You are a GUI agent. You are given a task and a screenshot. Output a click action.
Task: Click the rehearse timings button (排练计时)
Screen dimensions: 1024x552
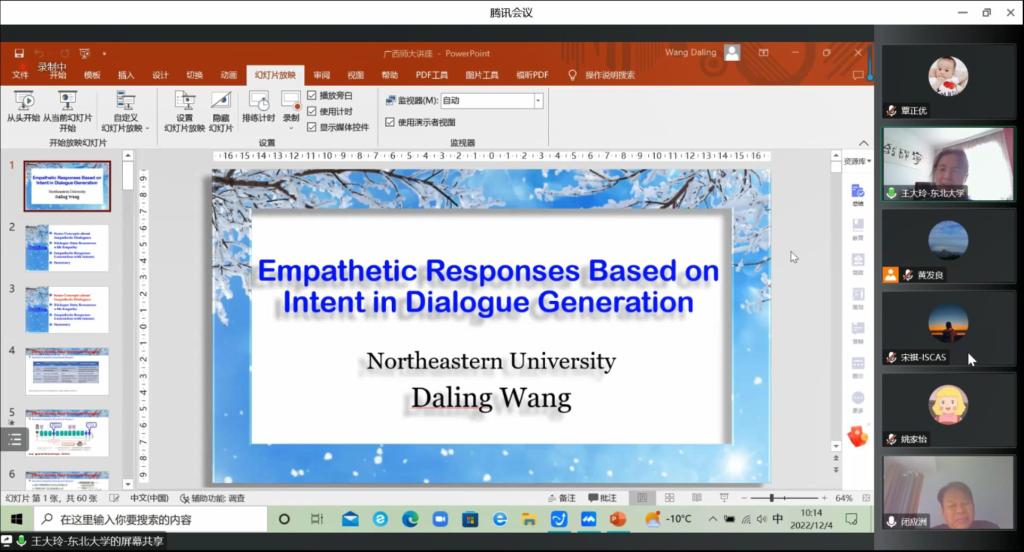point(258,107)
